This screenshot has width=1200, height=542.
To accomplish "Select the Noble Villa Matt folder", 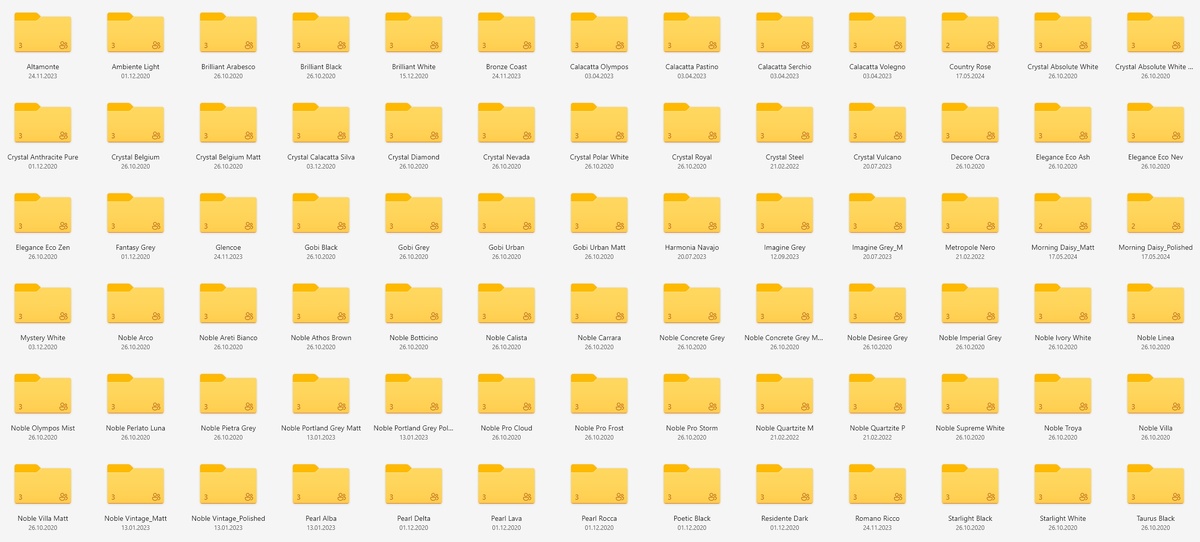I will tap(42, 484).
